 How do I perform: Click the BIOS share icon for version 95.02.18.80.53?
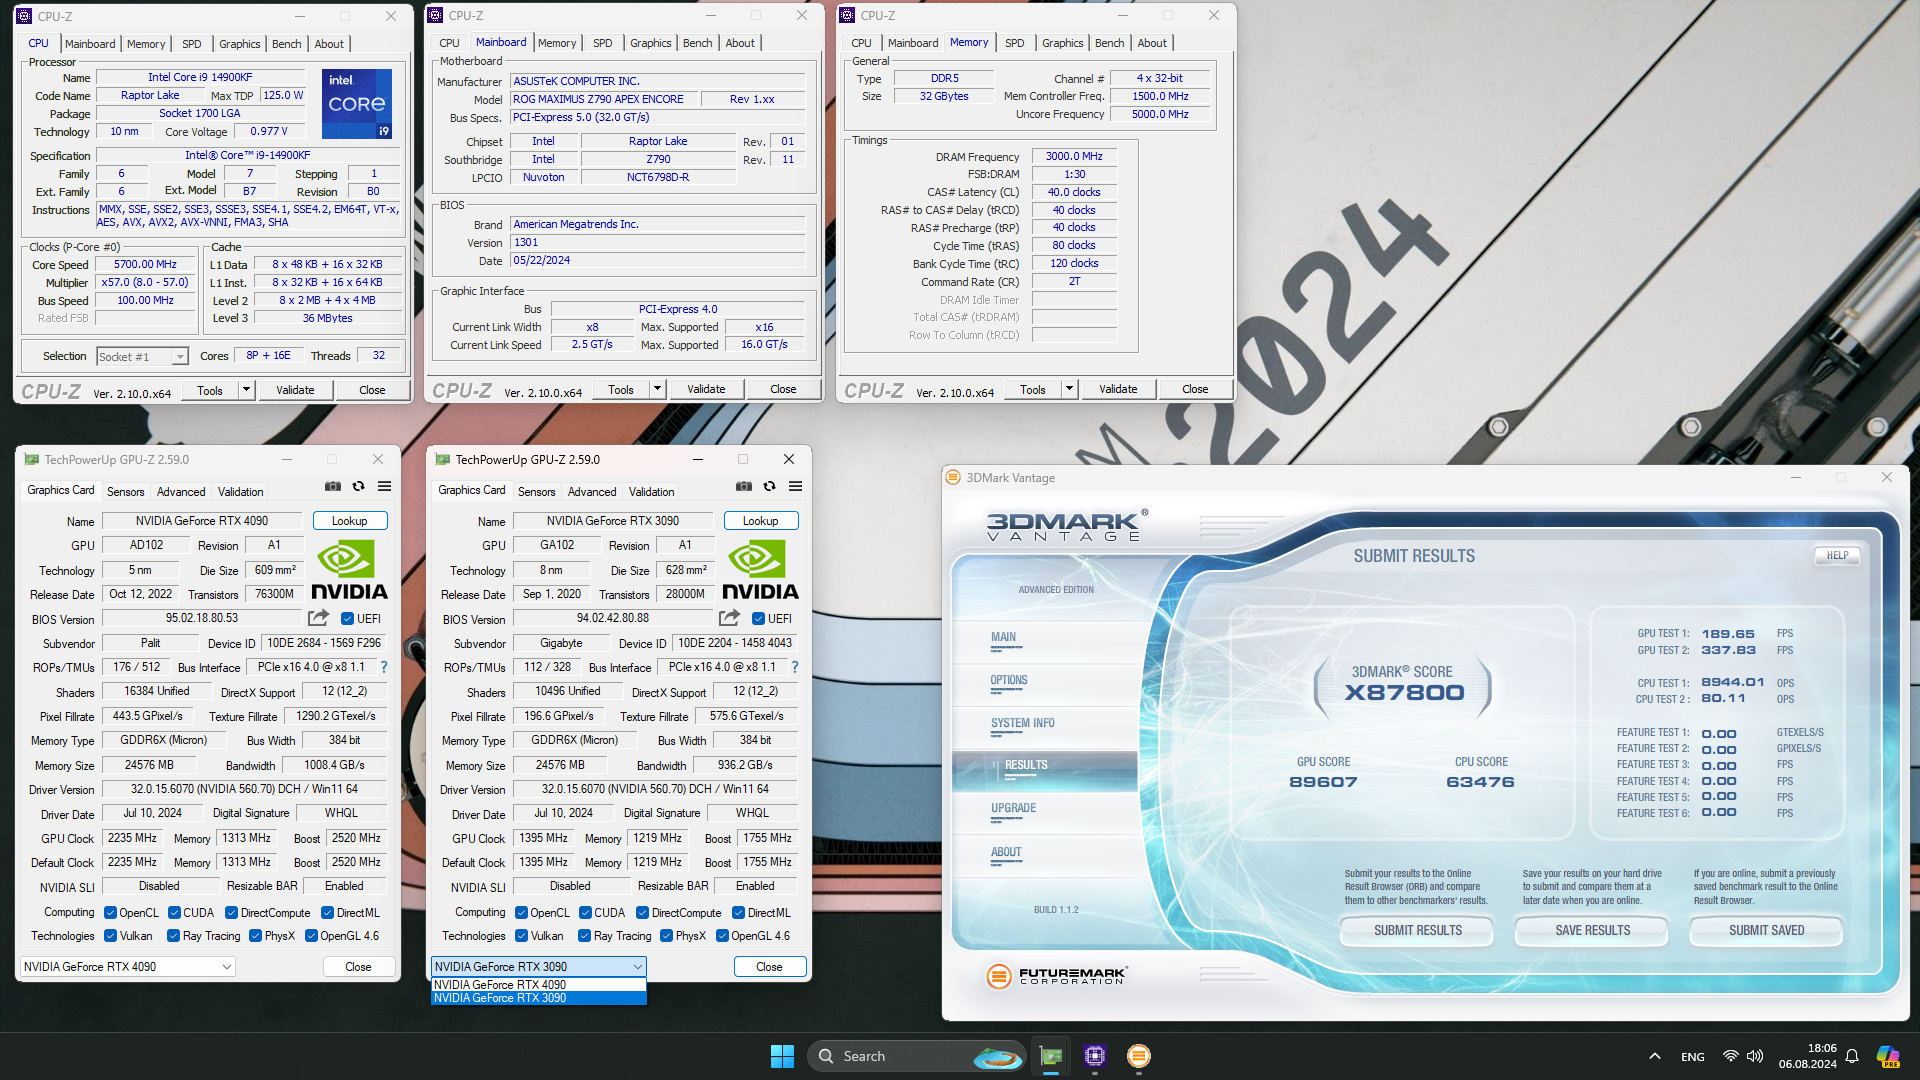pyautogui.click(x=318, y=618)
